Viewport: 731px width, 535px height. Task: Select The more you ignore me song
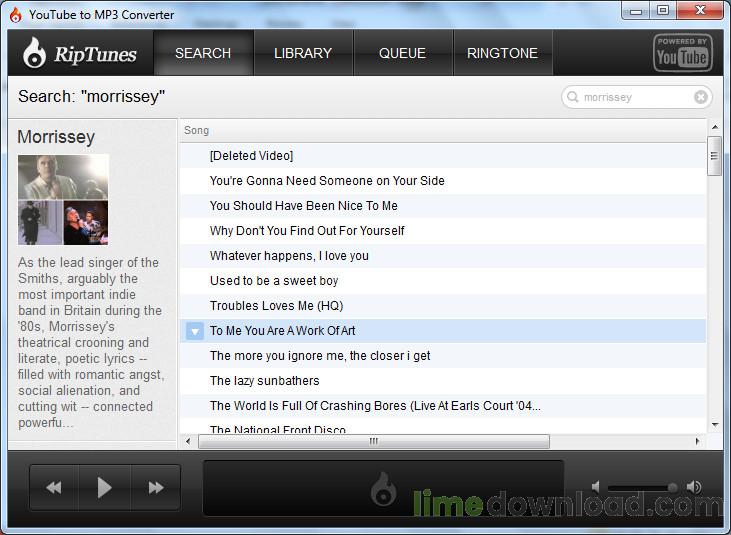pyautogui.click(x=443, y=356)
